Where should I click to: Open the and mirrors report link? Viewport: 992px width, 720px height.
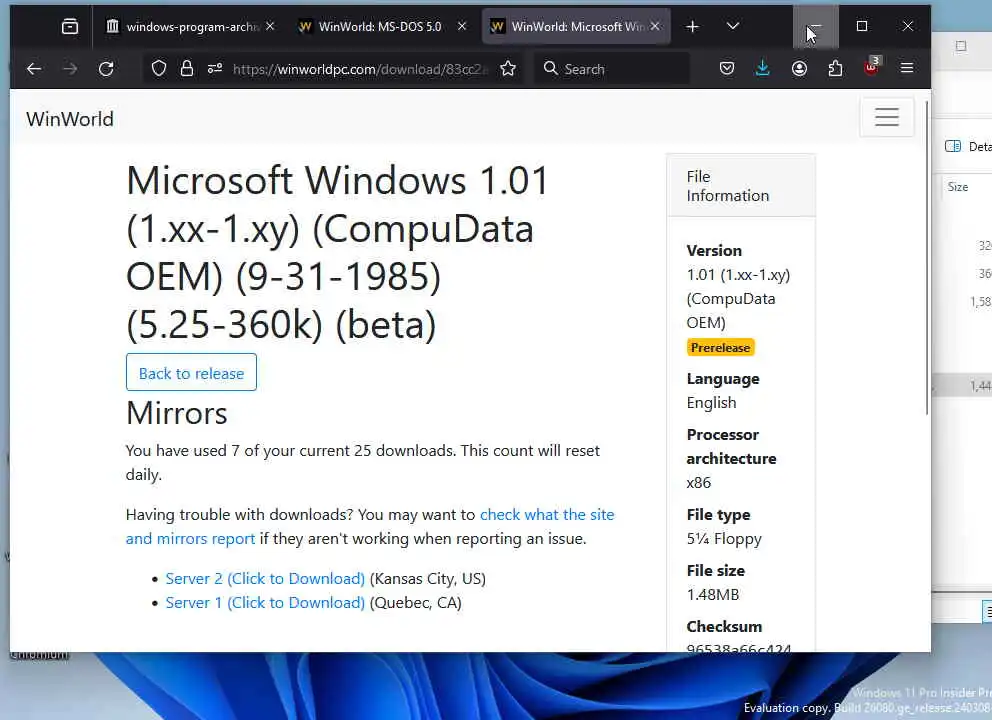pos(190,538)
